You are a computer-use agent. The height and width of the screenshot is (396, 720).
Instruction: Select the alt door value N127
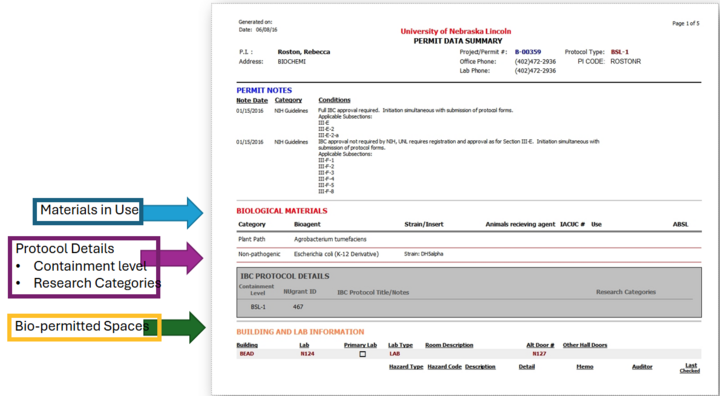pos(539,354)
